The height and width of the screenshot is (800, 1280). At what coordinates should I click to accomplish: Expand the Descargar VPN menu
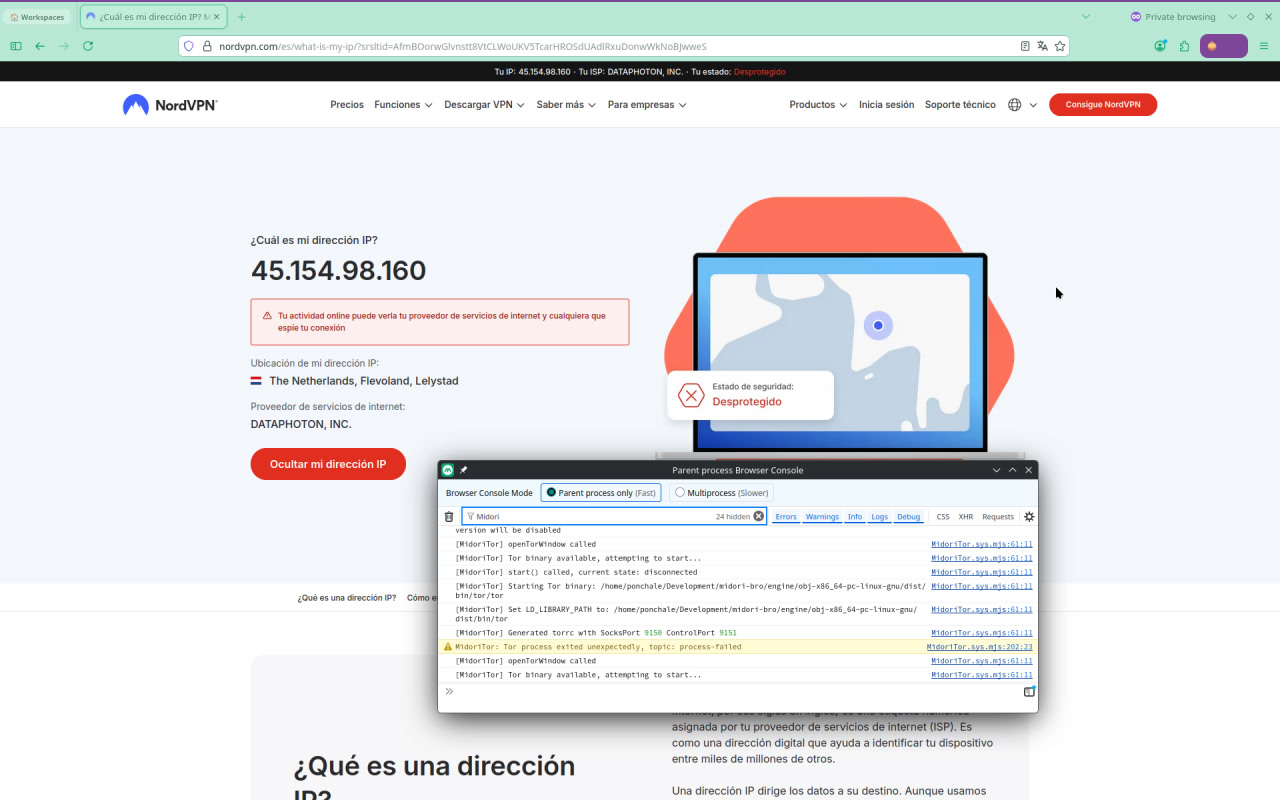[484, 105]
